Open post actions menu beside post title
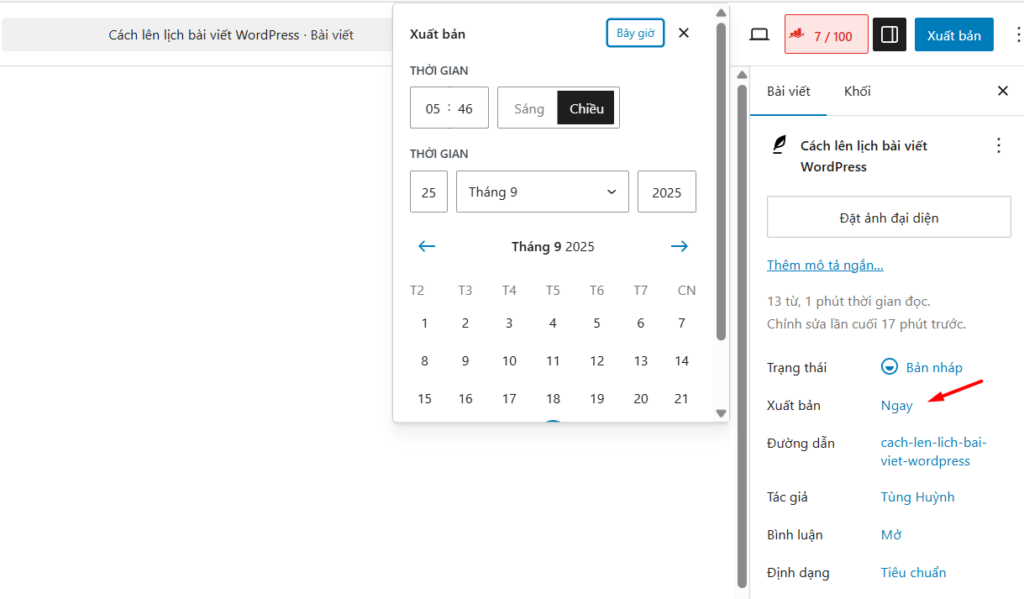 (999, 145)
